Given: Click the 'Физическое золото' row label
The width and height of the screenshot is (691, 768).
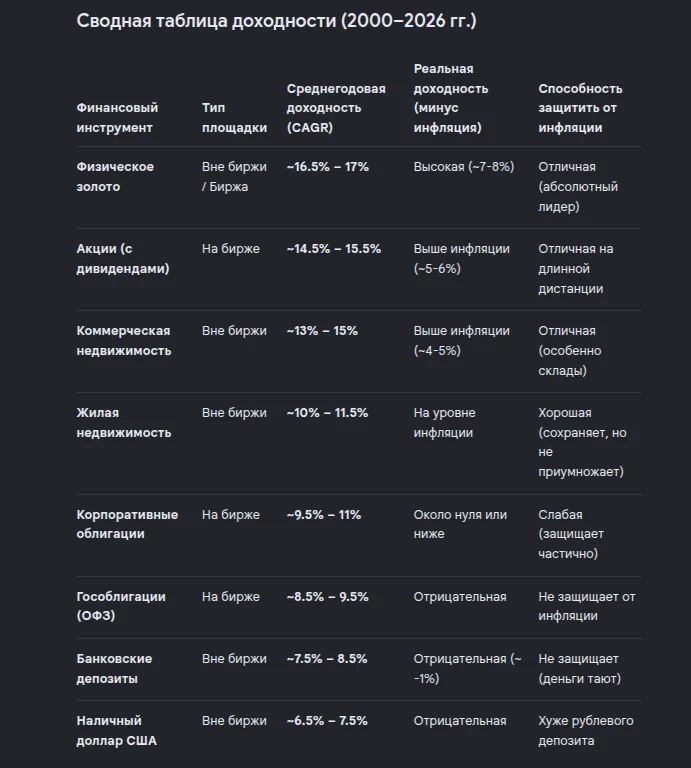Looking at the screenshot, I should [x=115, y=176].
